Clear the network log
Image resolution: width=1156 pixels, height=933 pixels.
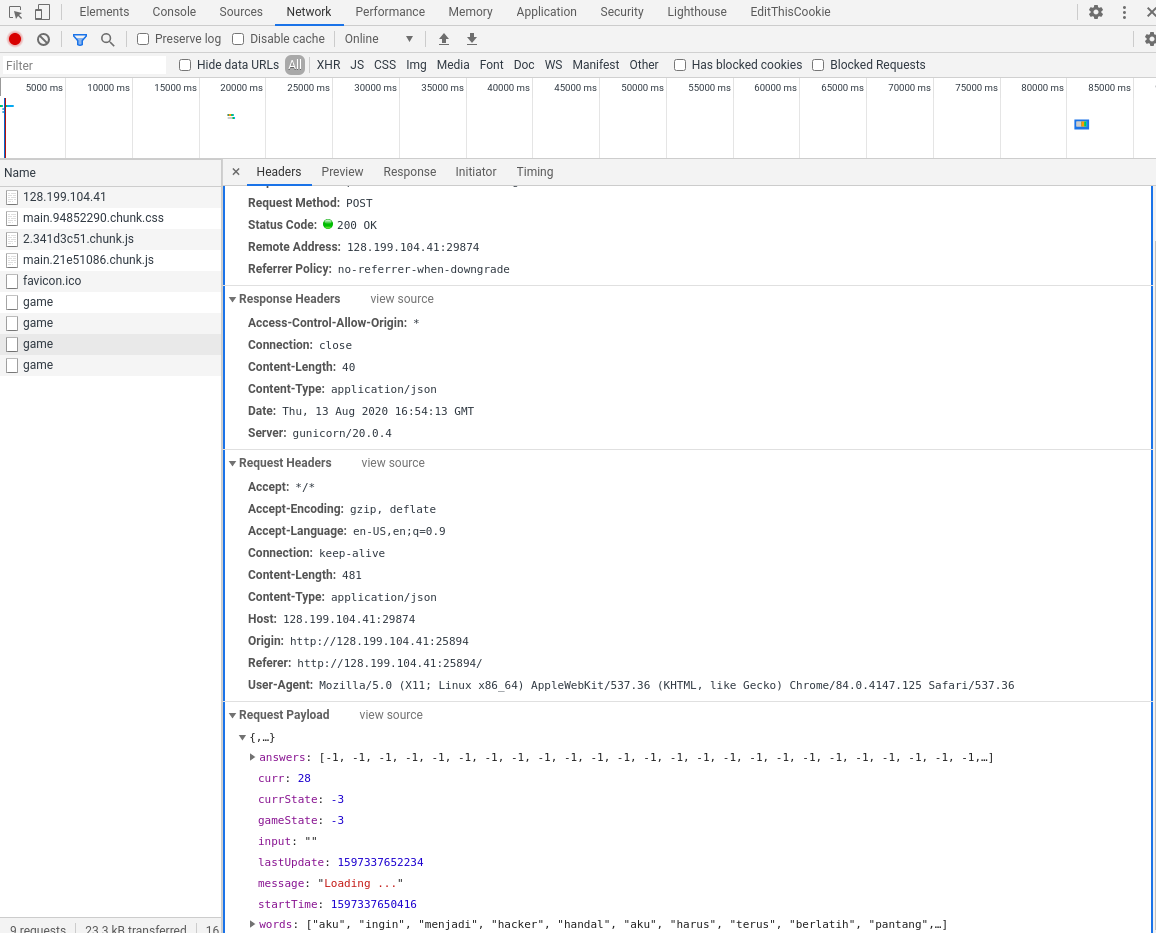pyautogui.click(x=43, y=39)
